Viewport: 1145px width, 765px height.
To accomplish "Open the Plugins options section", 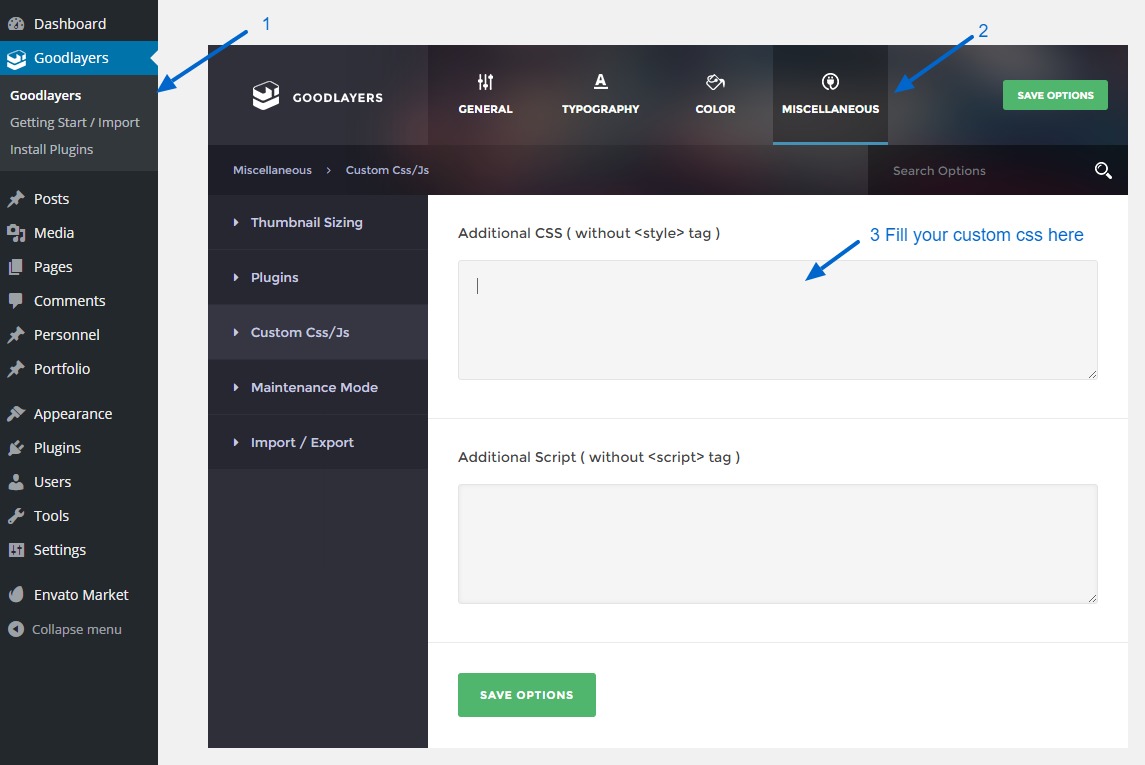I will pyautogui.click(x=275, y=278).
